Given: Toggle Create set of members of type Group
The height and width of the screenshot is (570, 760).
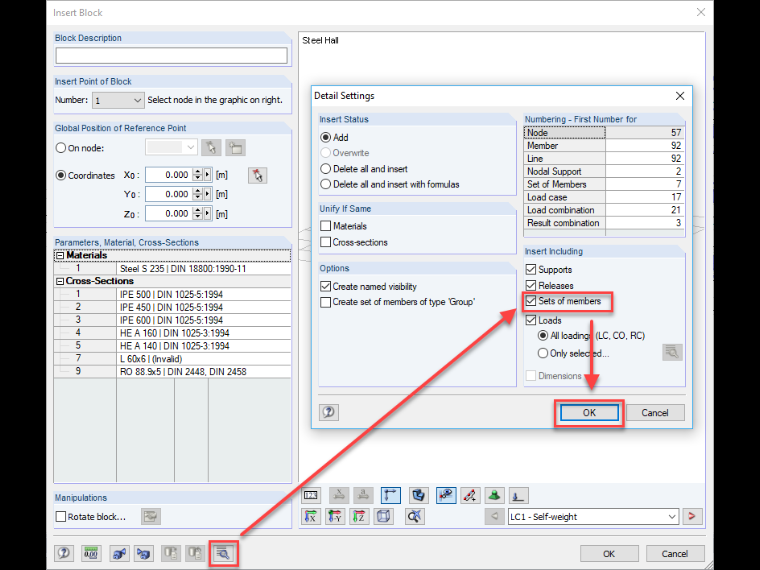Looking at the screenshot, I should (x=326, y=302).
